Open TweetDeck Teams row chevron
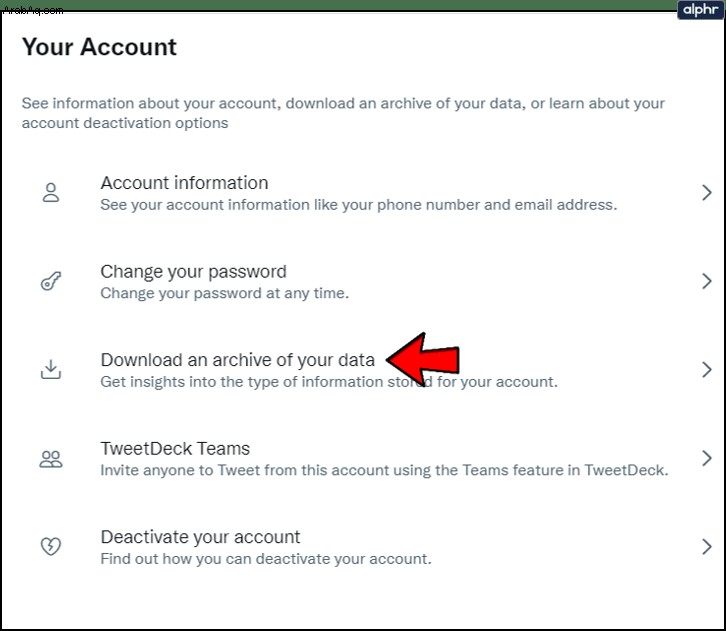This screenshot has height=631, width=726. (707, 458)
